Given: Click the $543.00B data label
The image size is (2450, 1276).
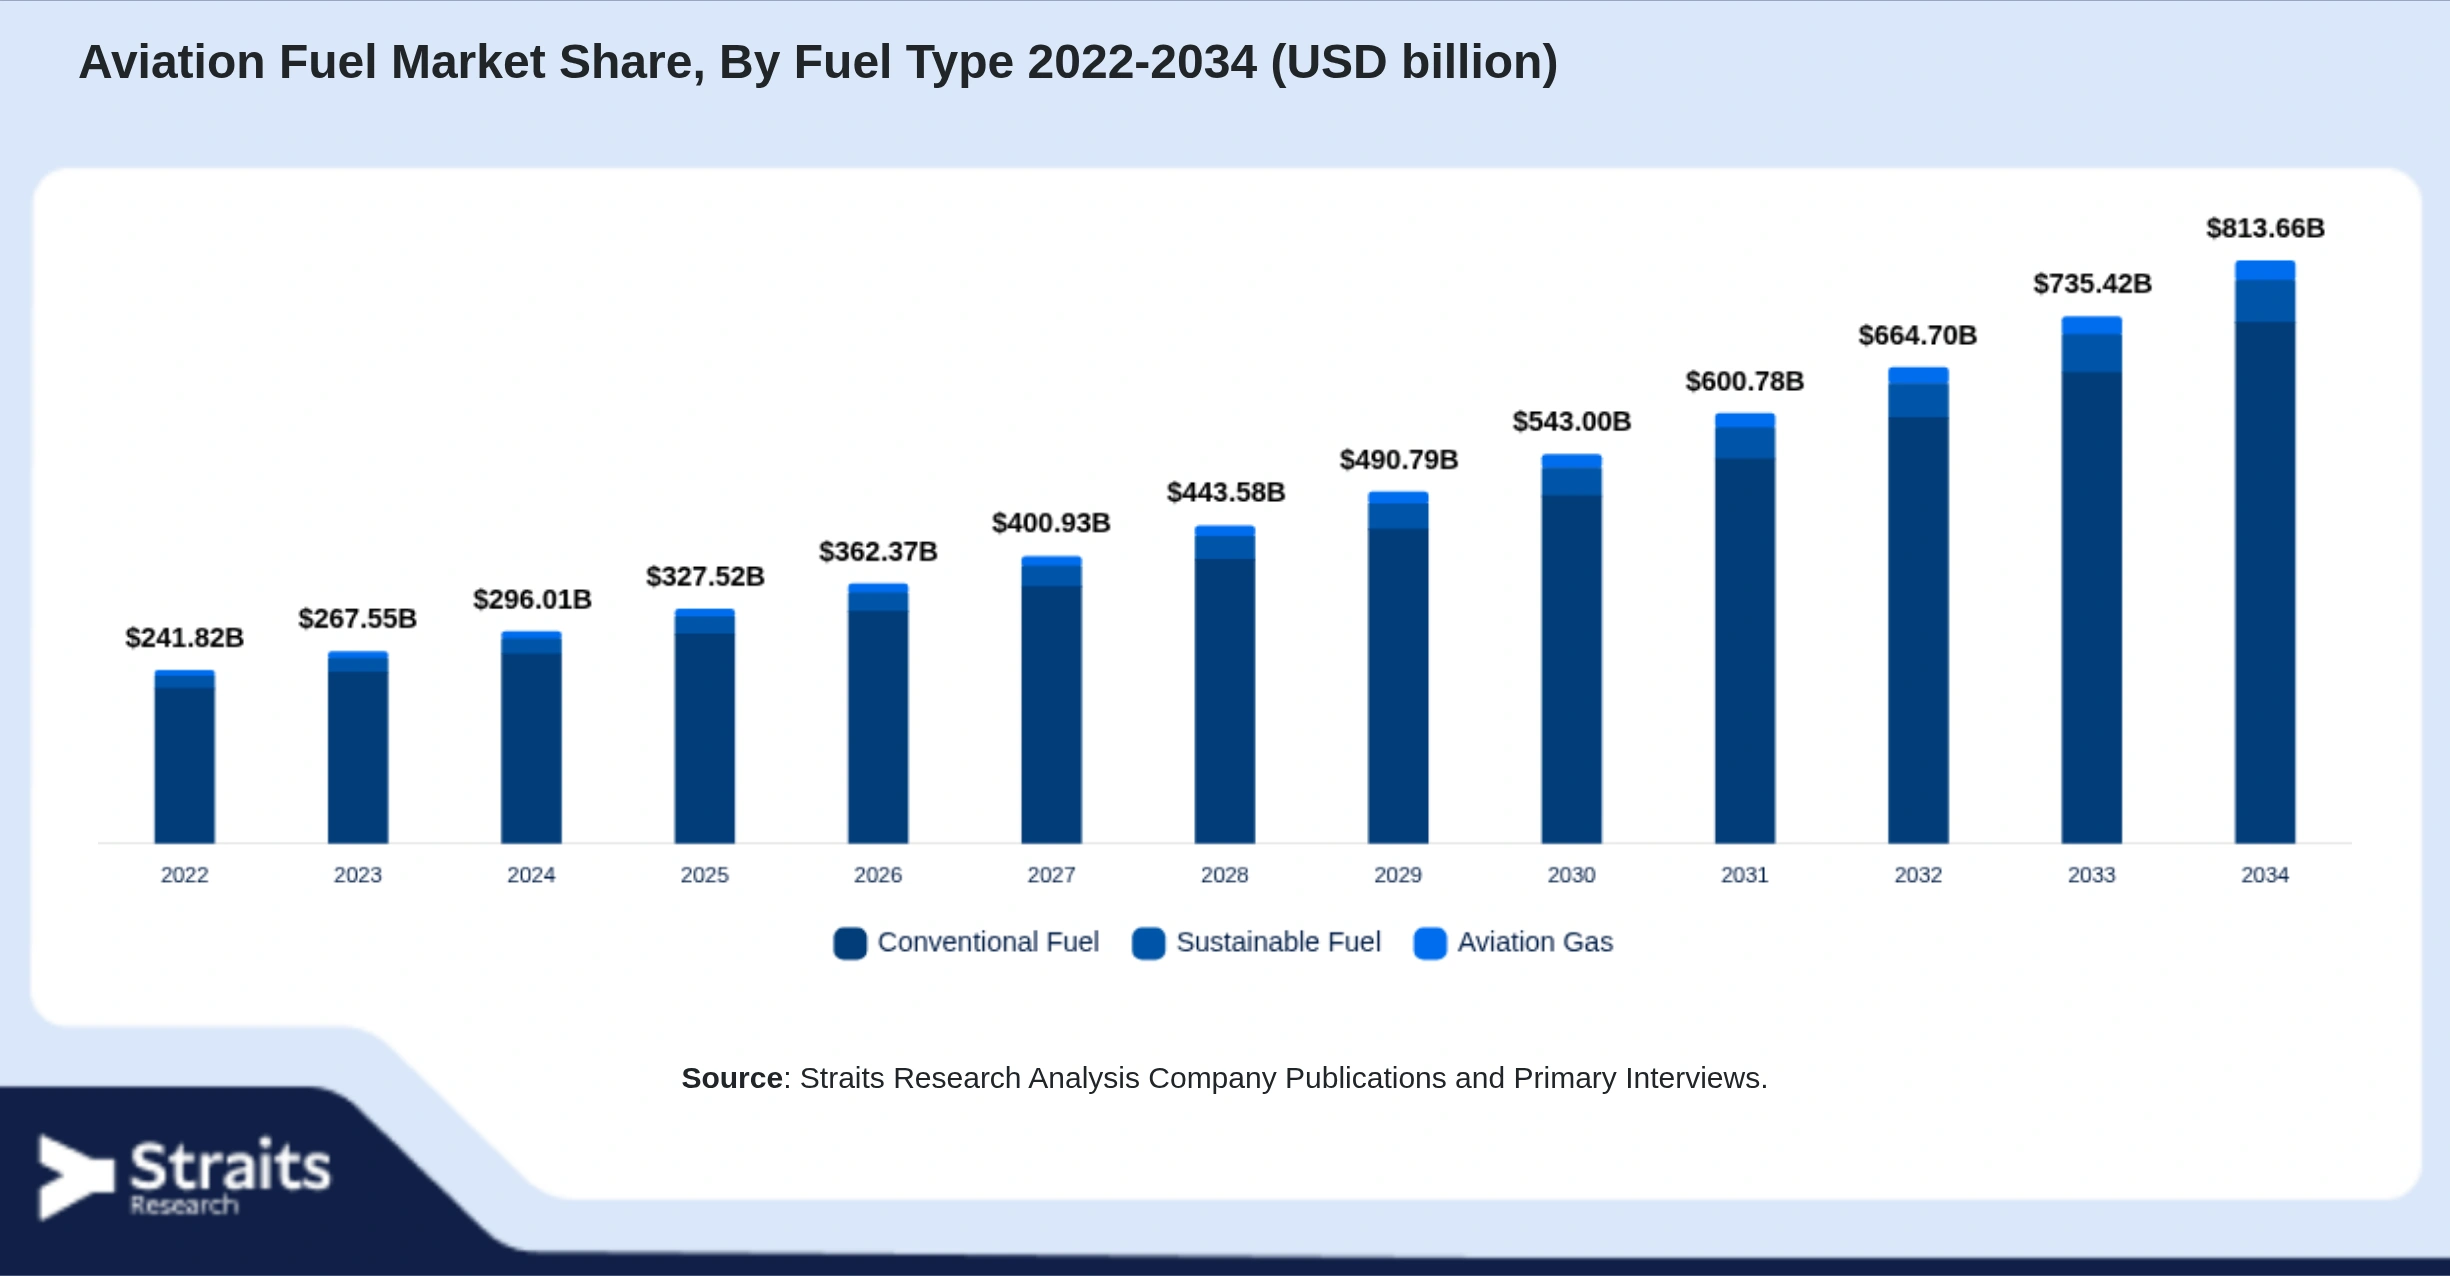Looking at the screenshot, I should tap(1571, 422).
